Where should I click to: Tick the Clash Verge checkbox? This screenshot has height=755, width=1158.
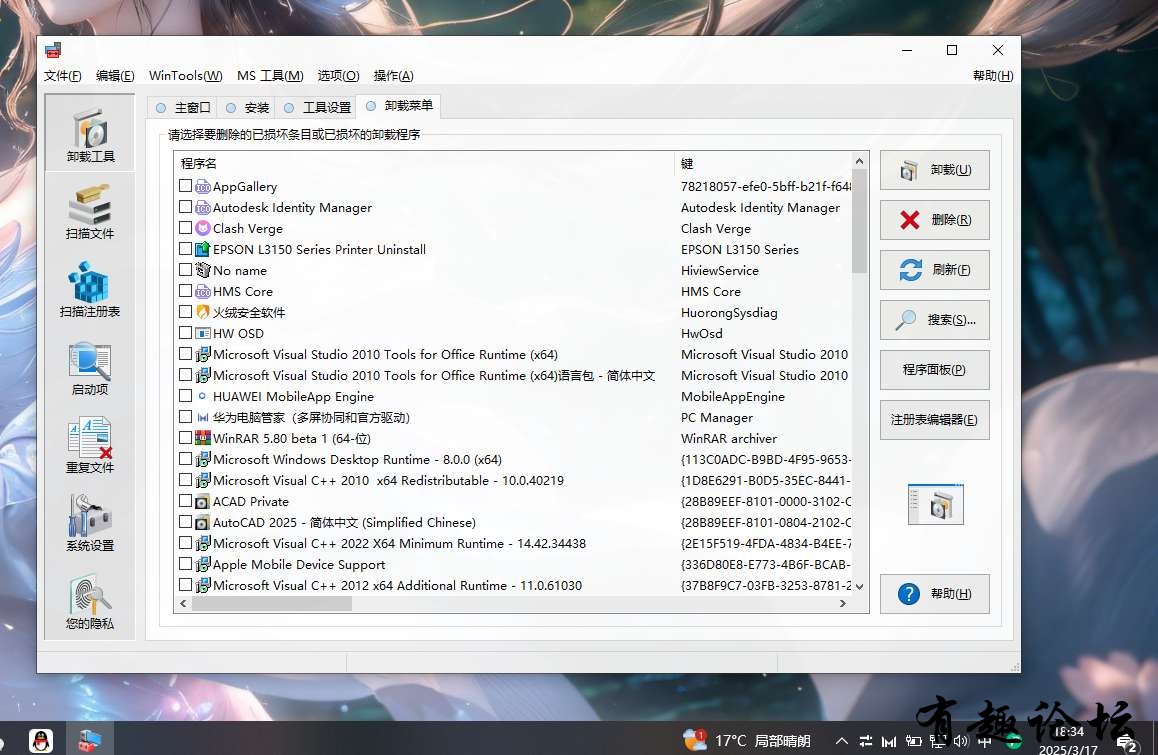[185, 228]
